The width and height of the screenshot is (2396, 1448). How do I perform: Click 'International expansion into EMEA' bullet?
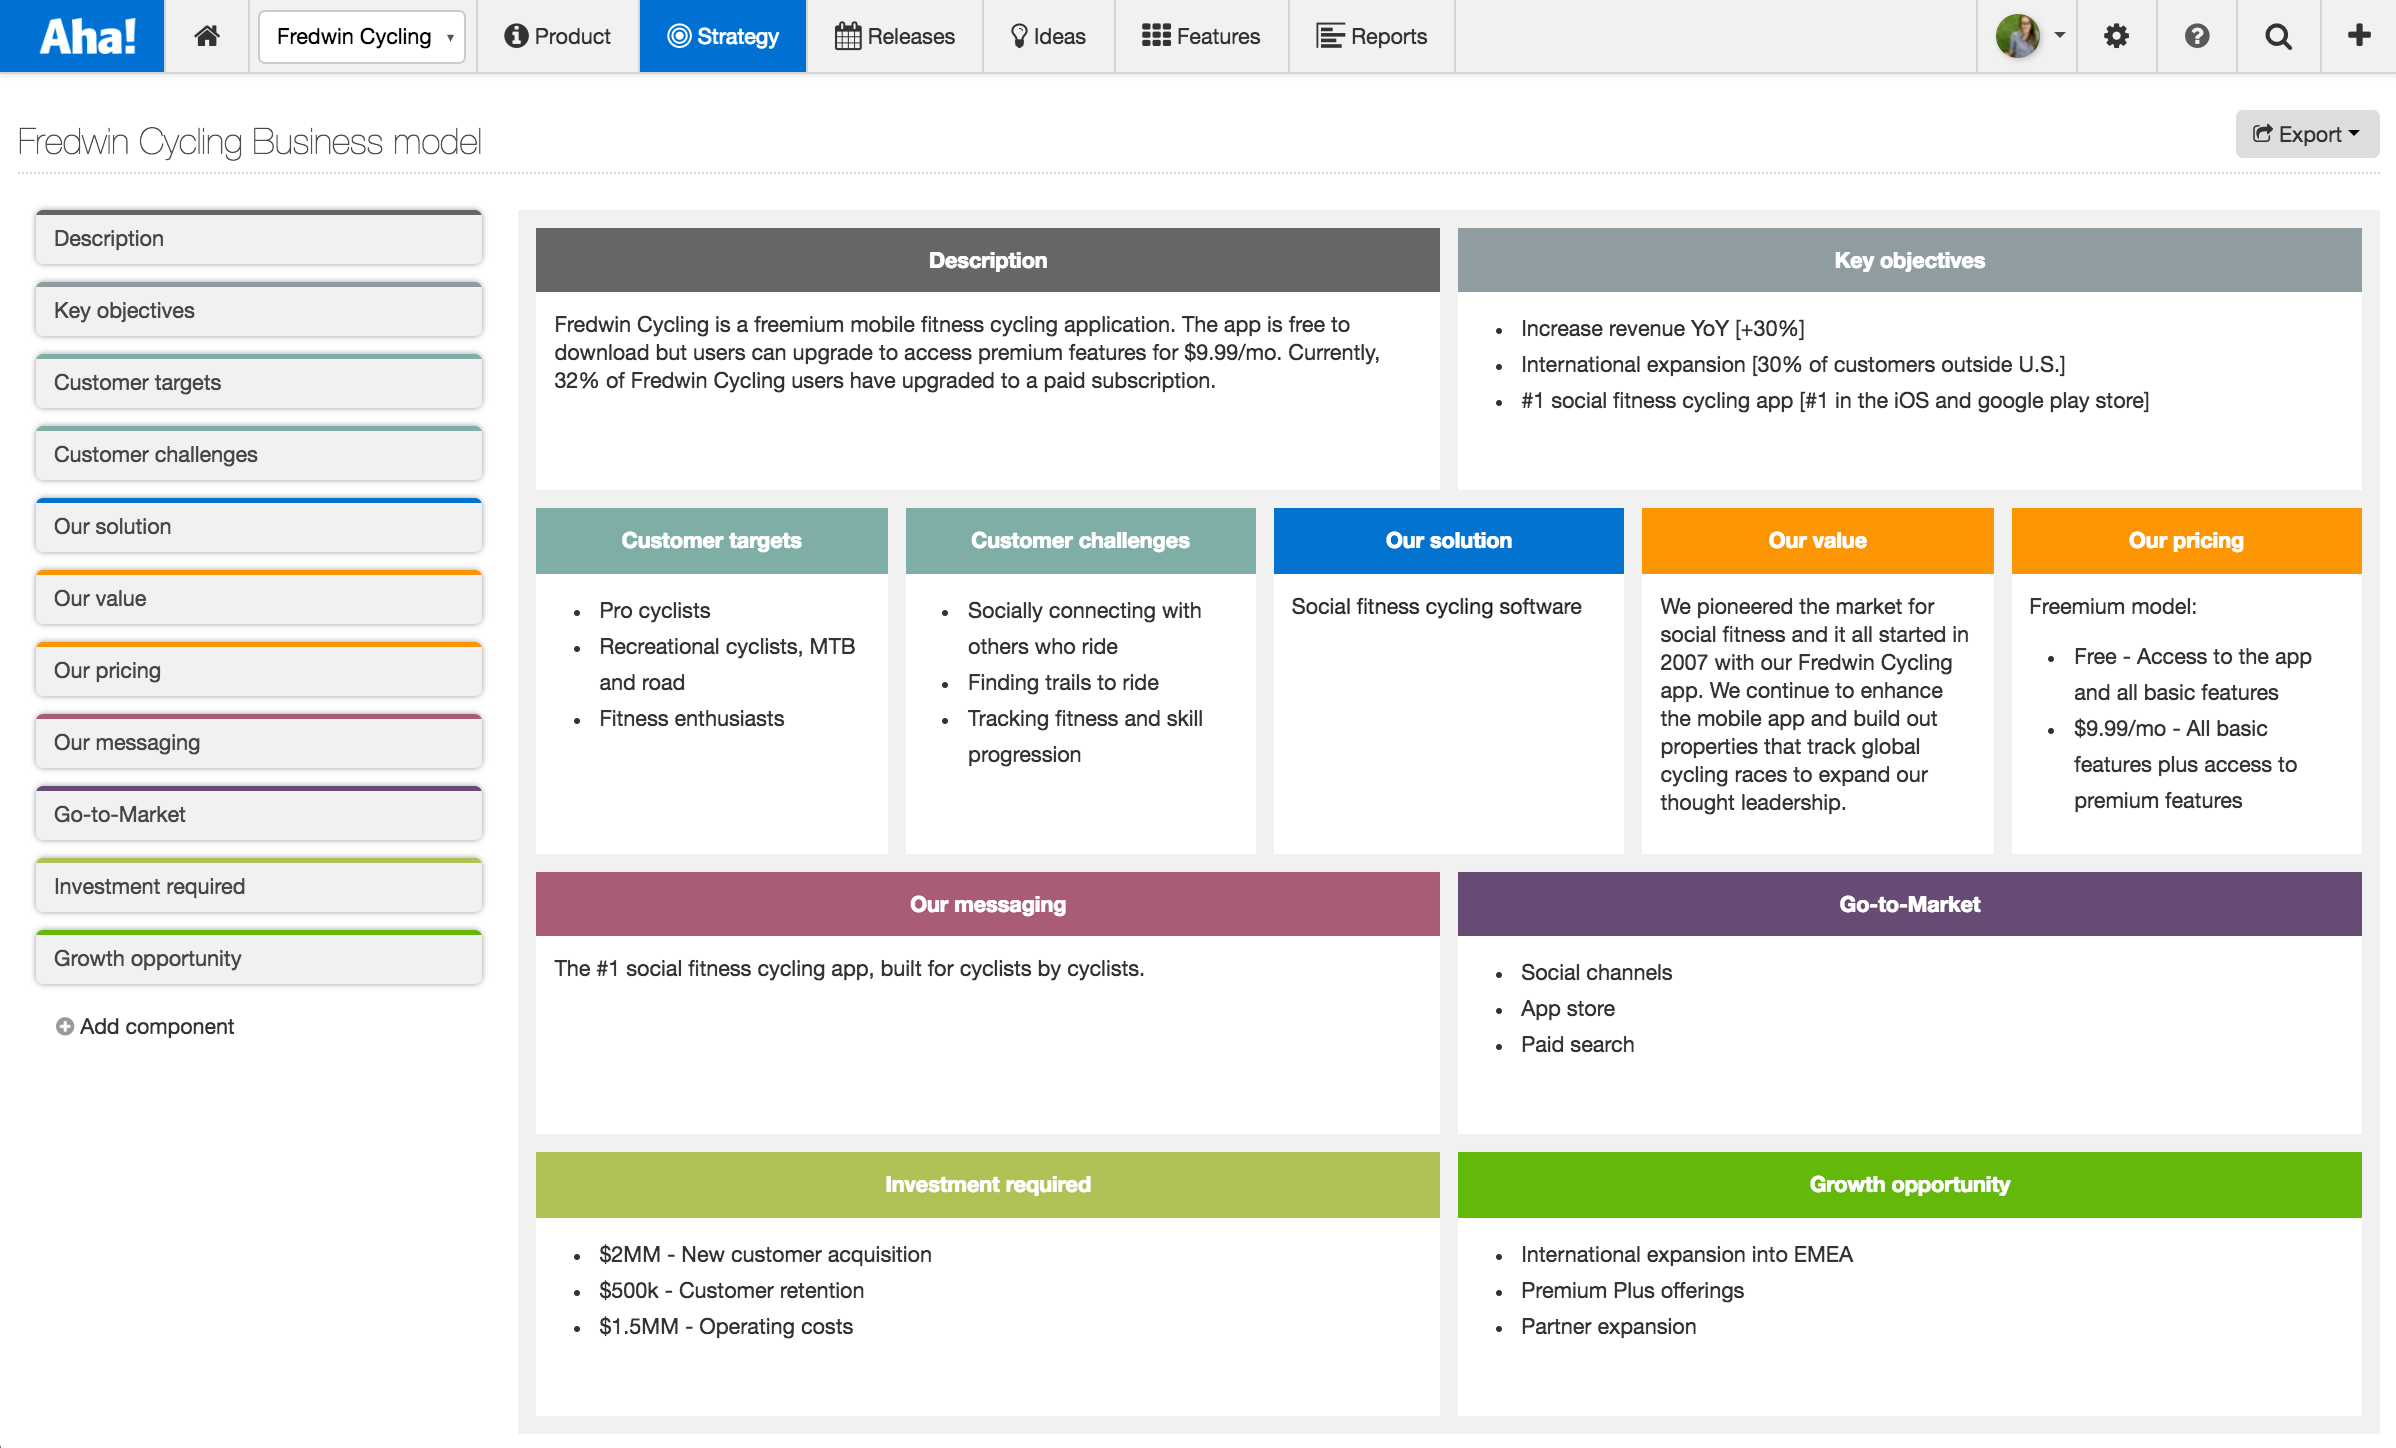click(1687, 1254)
